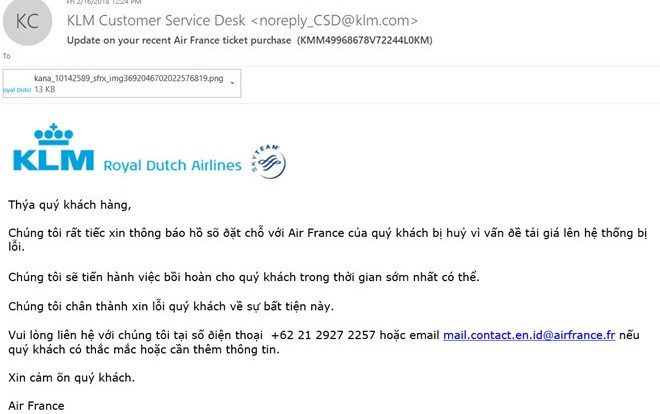This screenshot has width=660, height=414.
Task: Click the To recipient label
Action: pos(6,56)
